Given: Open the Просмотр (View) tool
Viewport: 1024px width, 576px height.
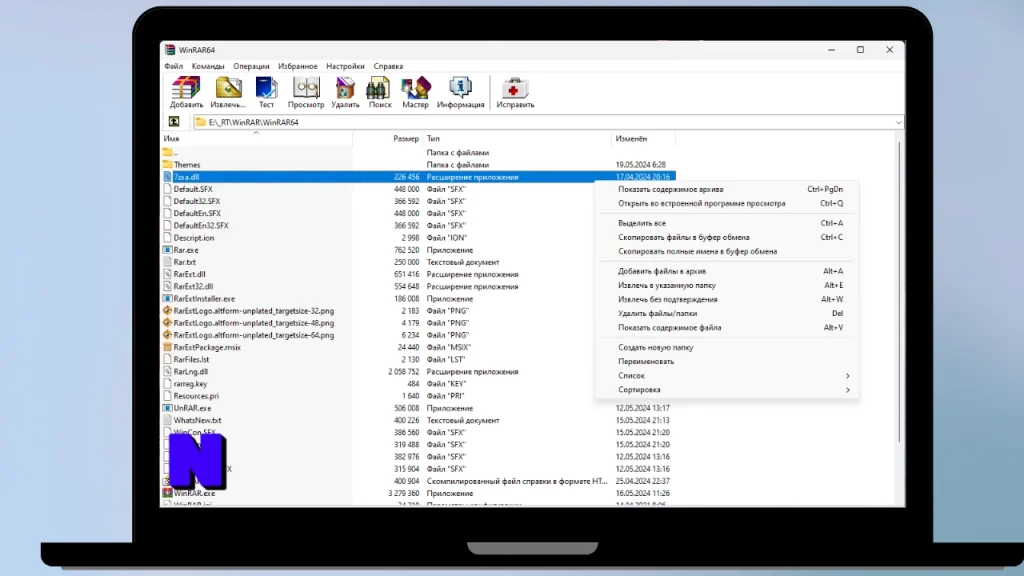Looking at the screenshot, I should pos(306,92).
